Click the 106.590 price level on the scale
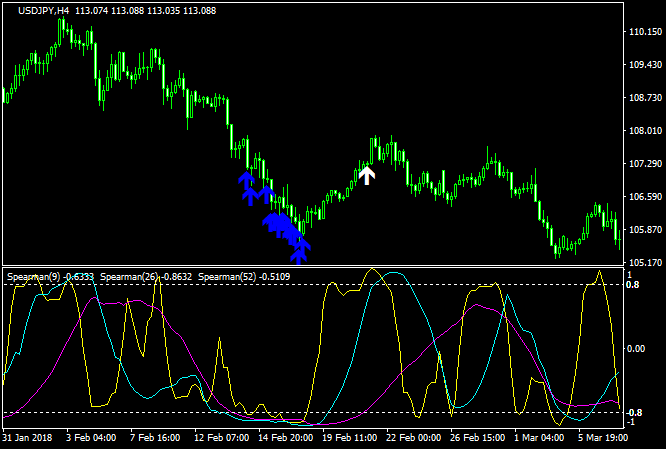The image size is (666, 449). click(x=645, y=197)
